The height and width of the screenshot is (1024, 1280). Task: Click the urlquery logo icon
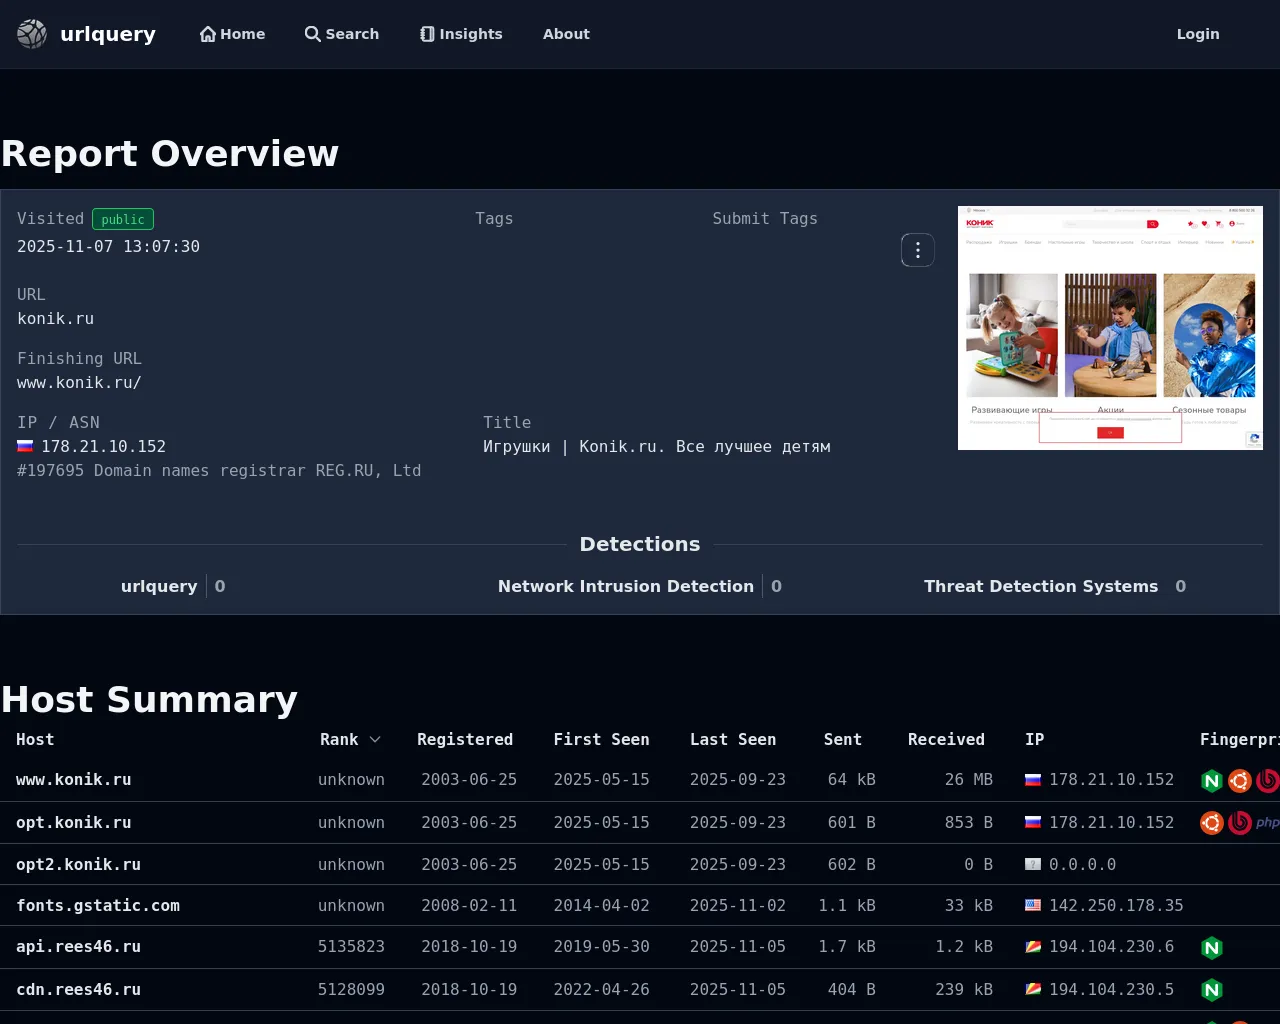point(32,34)
